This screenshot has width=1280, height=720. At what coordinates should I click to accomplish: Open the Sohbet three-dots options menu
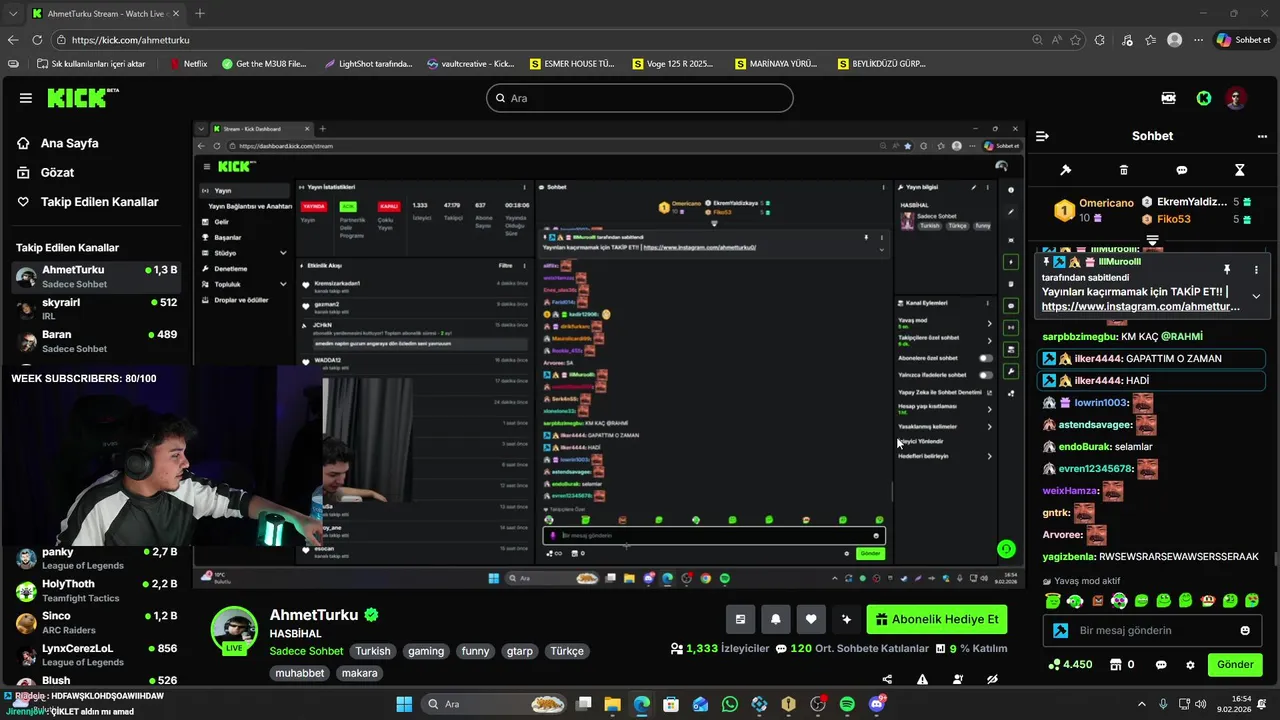(1262, 136)
